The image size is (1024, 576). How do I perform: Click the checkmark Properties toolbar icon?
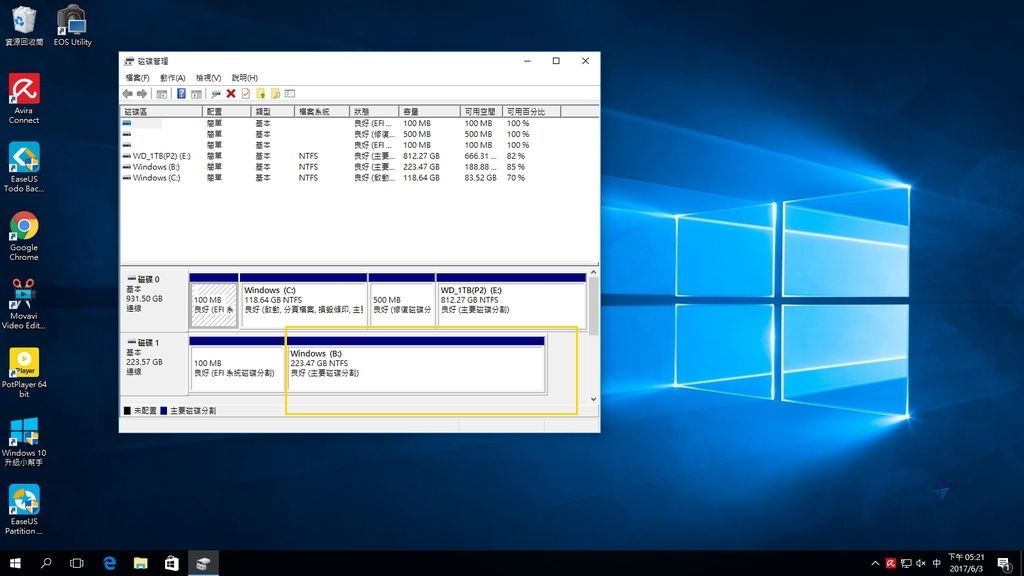245,93
